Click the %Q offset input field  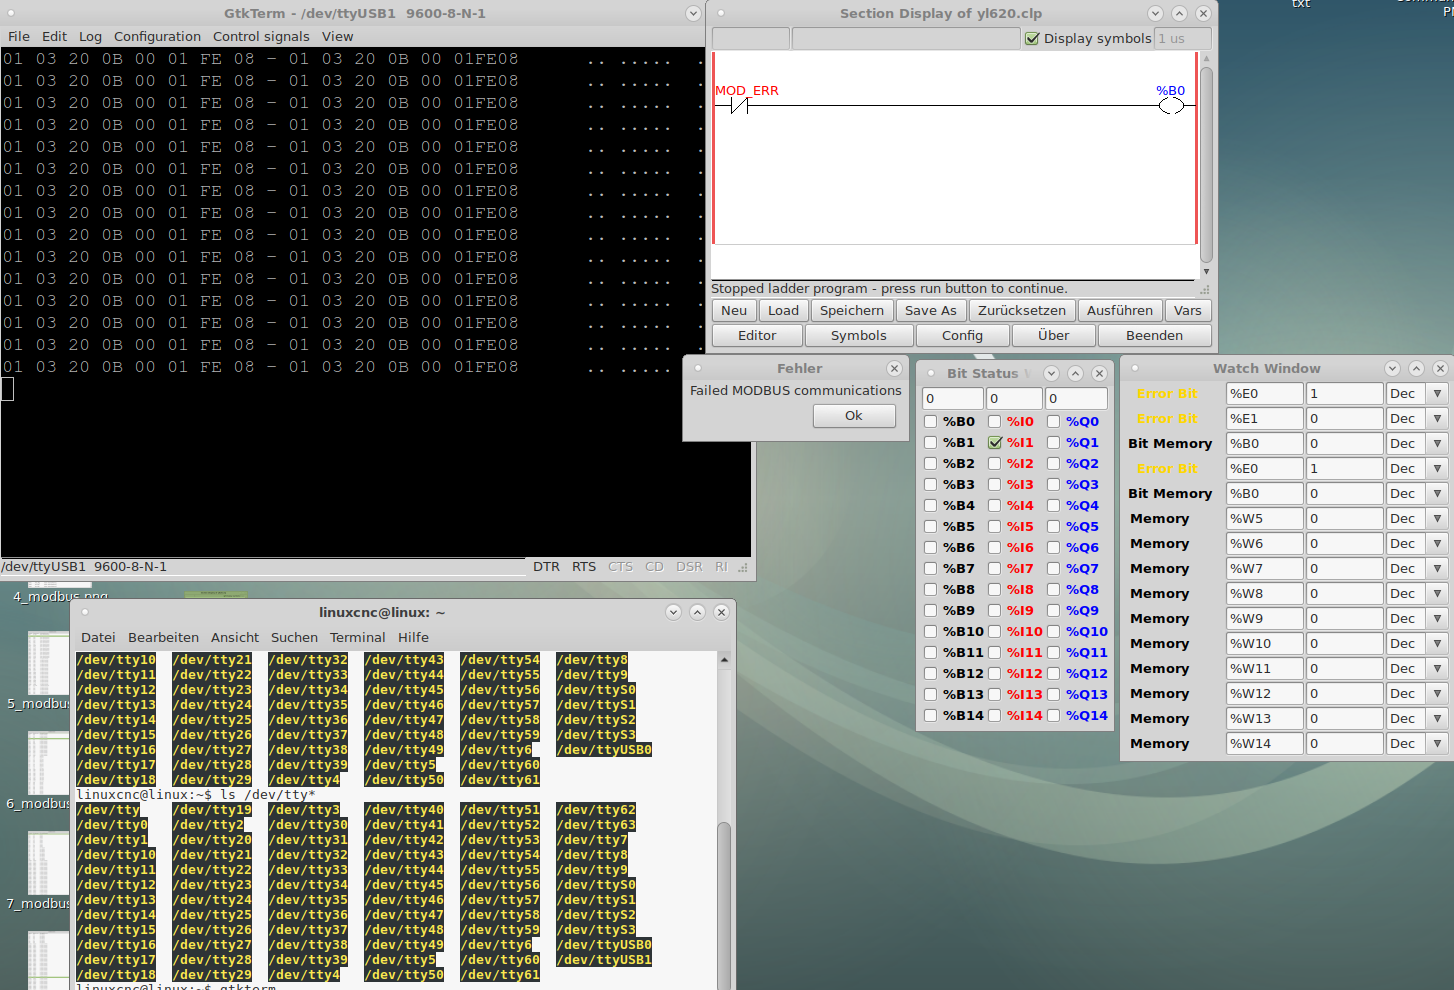[x=1076, y=398]
